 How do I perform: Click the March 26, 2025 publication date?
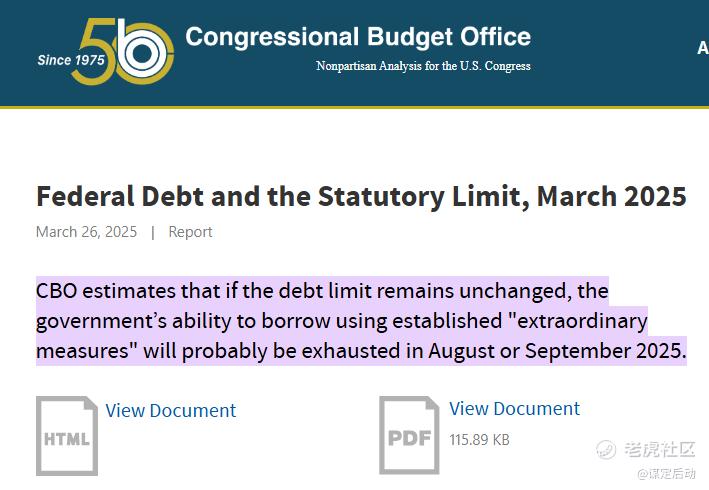pyautogui.click(x=86, y=232)
